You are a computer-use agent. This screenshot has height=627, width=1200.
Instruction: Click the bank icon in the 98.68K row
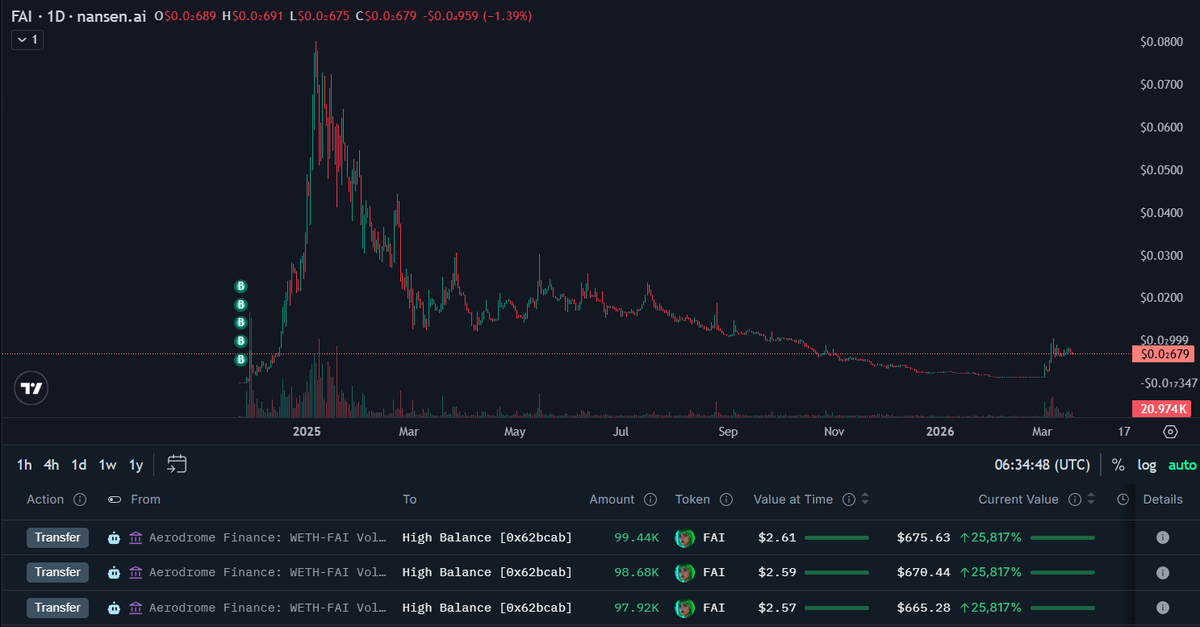click(136, 572)
